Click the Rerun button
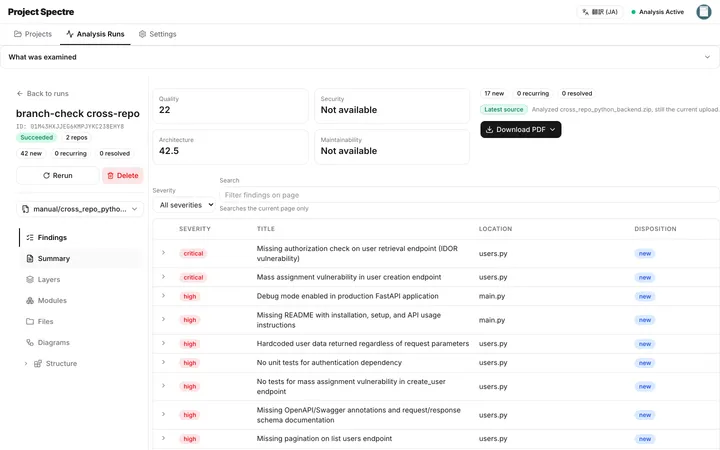Viewport: 720px width, 450px height. pyautogui.click(x=58, y=175)
